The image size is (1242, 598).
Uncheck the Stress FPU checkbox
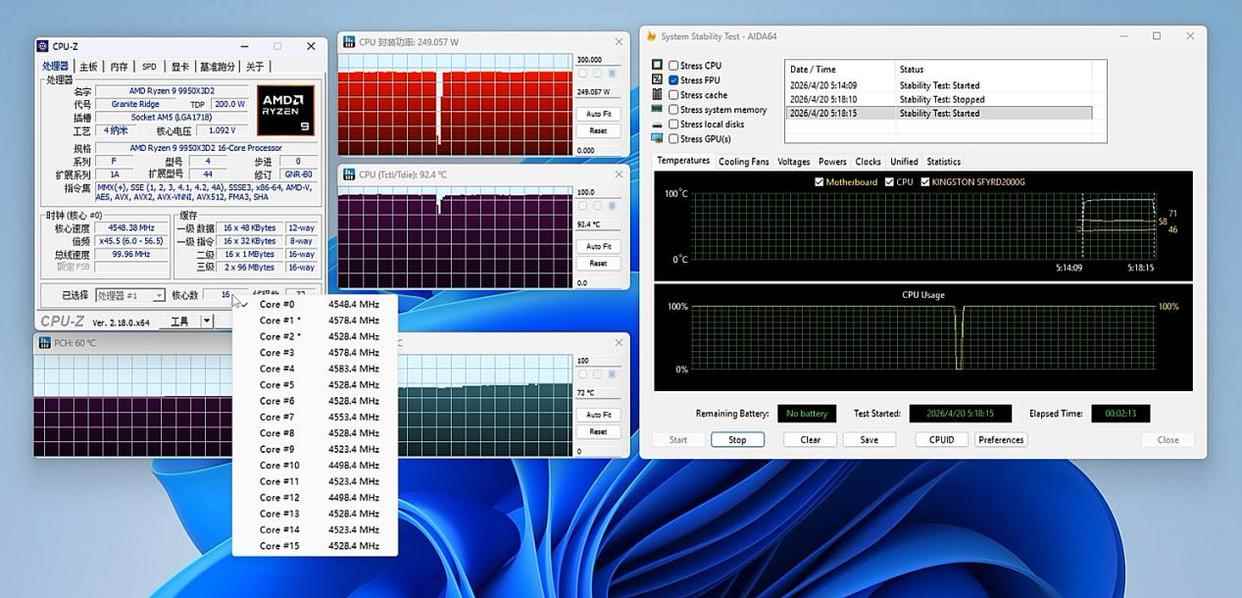pyautogui.click(x=673, y=80)
